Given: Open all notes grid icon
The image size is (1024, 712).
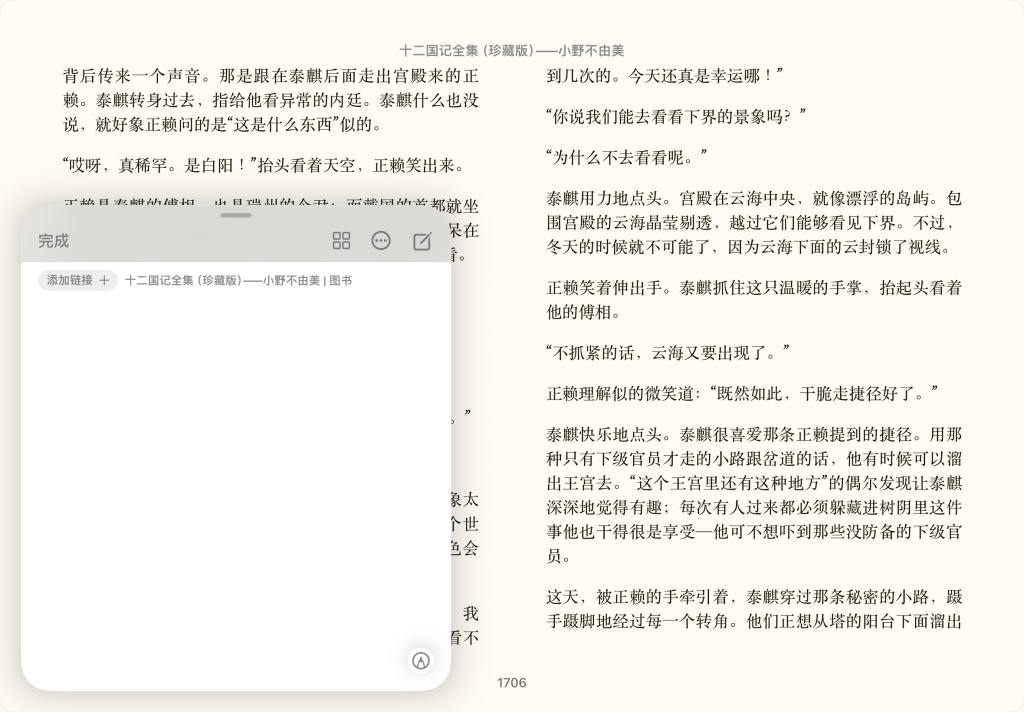Looking at the screenshot, I should click(341, 241).
